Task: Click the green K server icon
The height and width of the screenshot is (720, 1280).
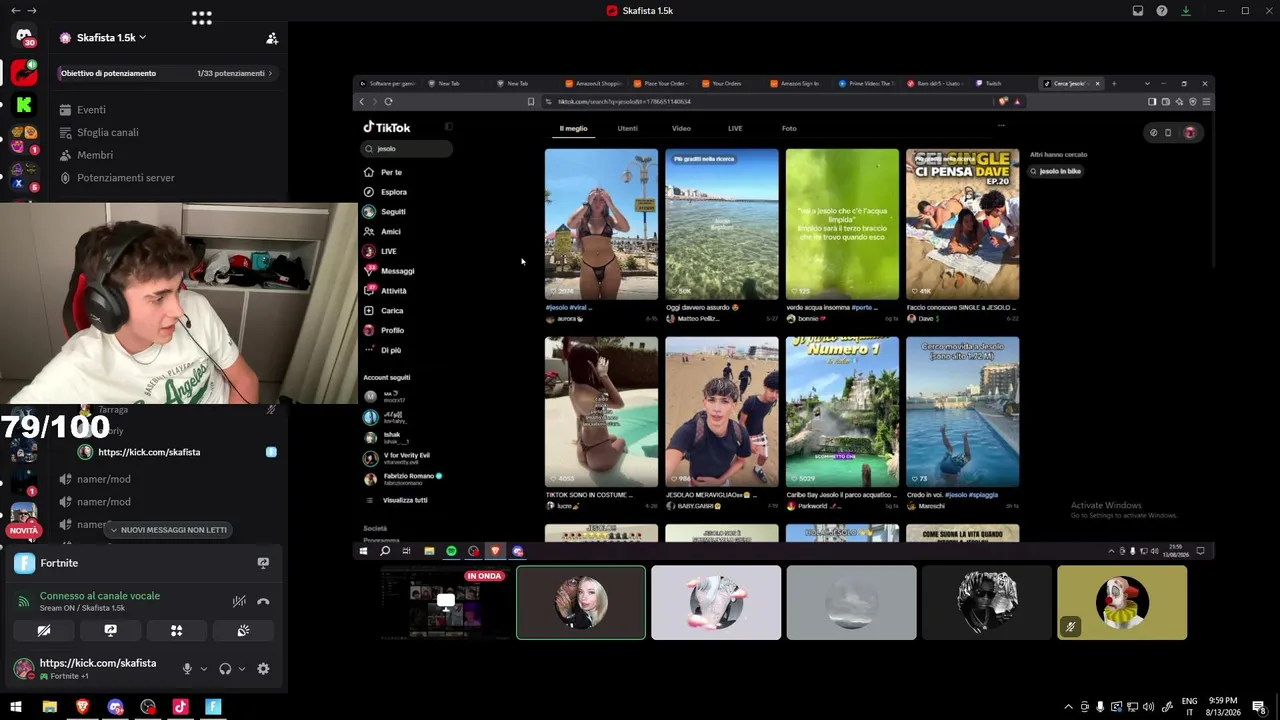Action: click(24, 104)
